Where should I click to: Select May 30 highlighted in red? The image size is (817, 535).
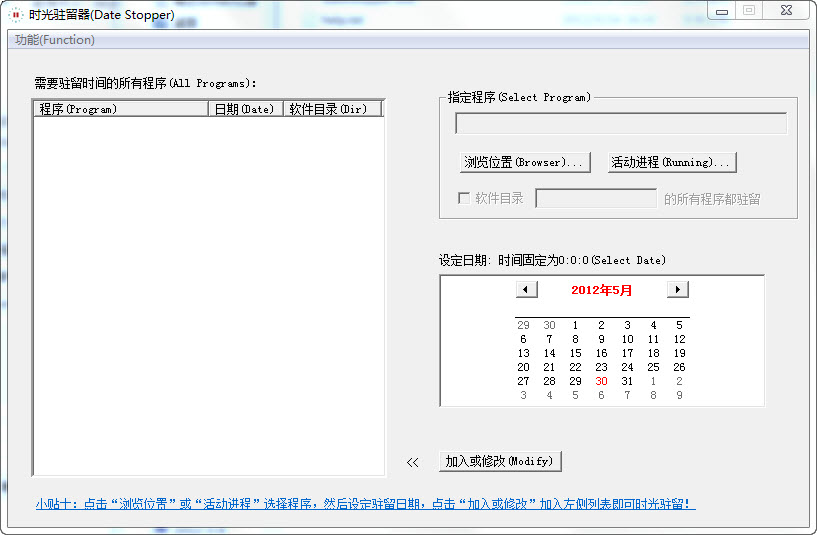tap(601, 381)
